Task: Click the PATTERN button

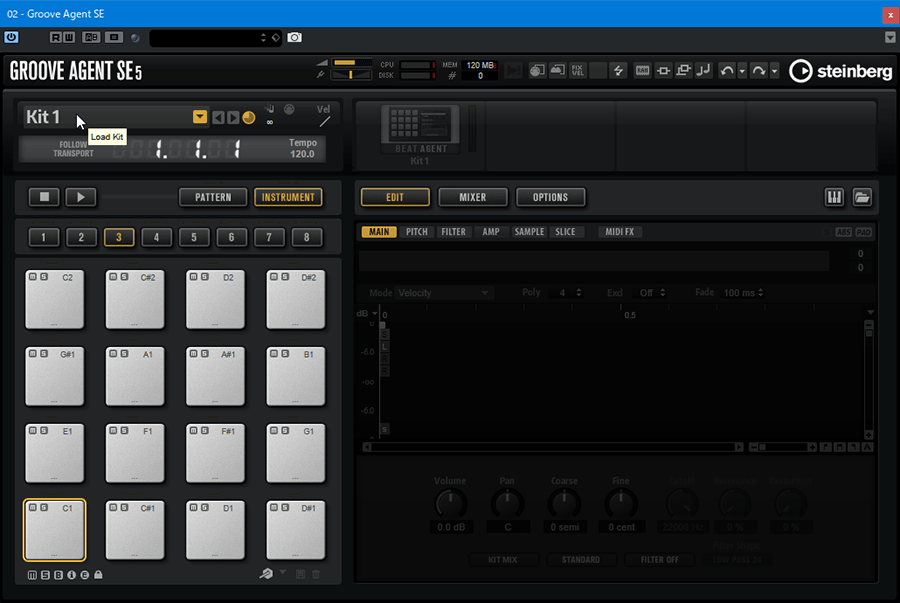Action: [213, 197]
